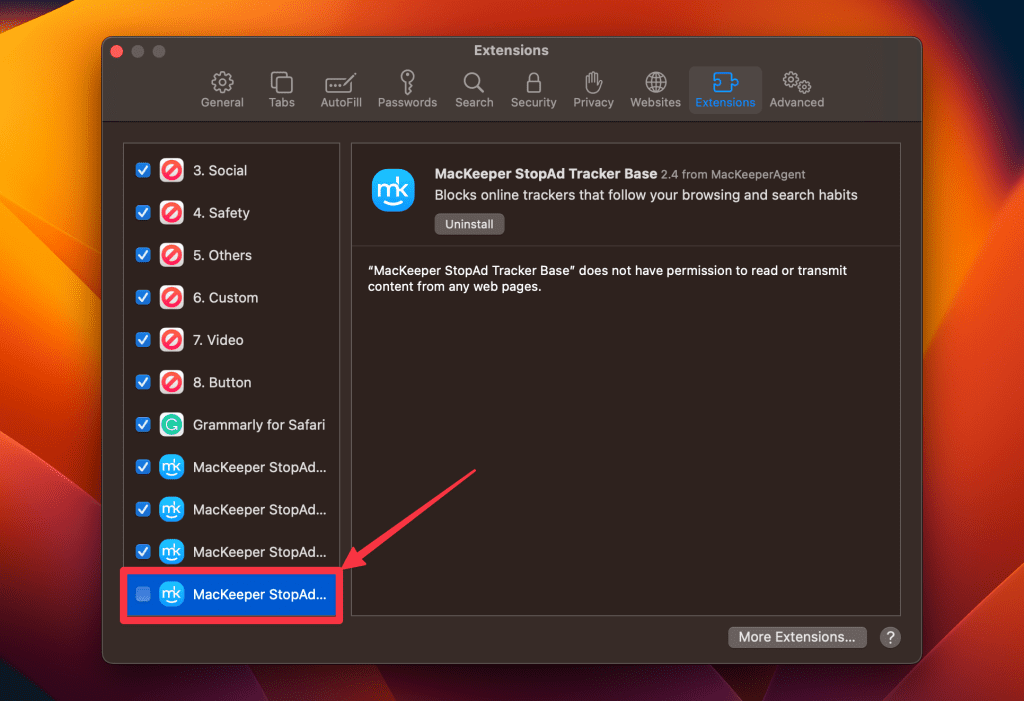Viewport: 1024px width, 701px height.
Task: Uncheck the 5. Others extension checkbox
Action: tap(143, 255)
